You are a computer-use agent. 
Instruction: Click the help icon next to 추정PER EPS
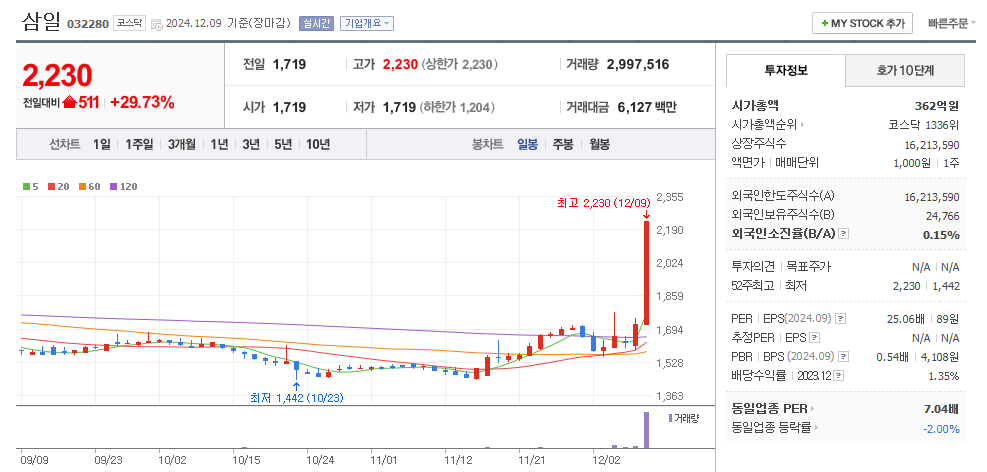(x=815, y=338)
